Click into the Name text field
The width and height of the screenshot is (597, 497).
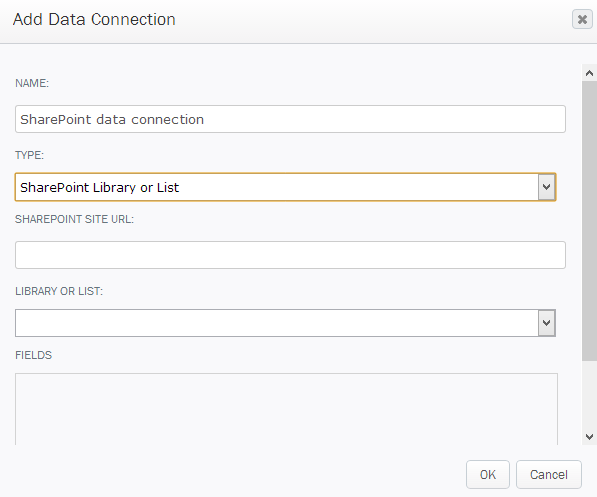(x=290, y=119)
